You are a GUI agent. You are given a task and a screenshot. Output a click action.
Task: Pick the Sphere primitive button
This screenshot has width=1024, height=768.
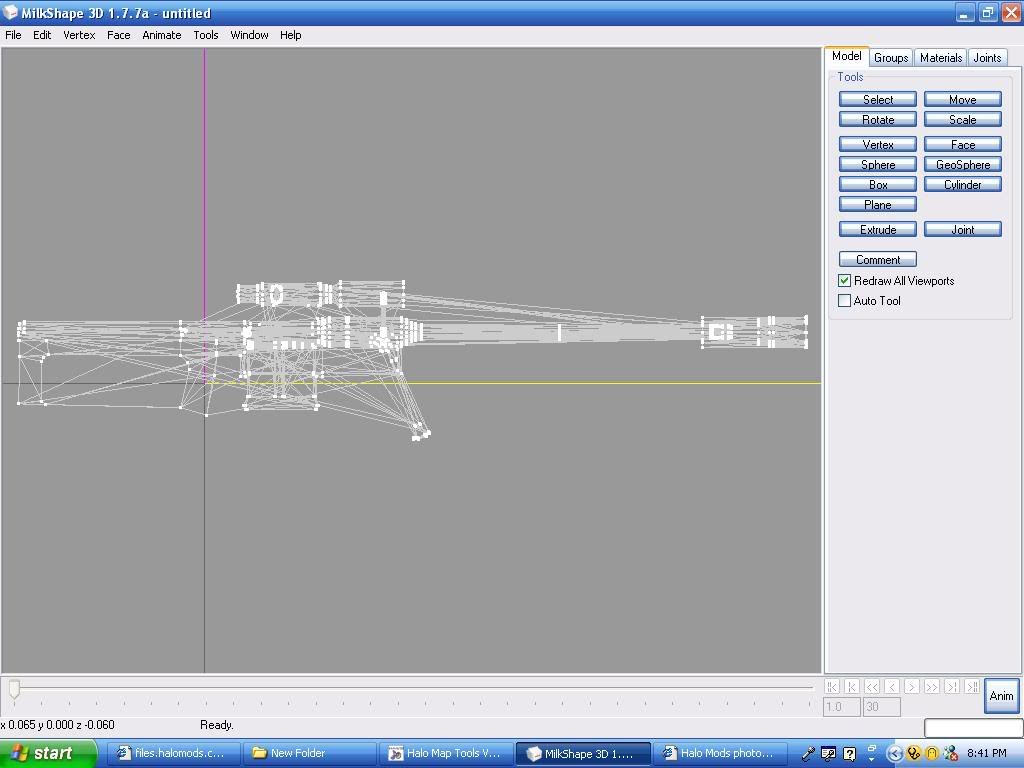[x=878, y=165]
